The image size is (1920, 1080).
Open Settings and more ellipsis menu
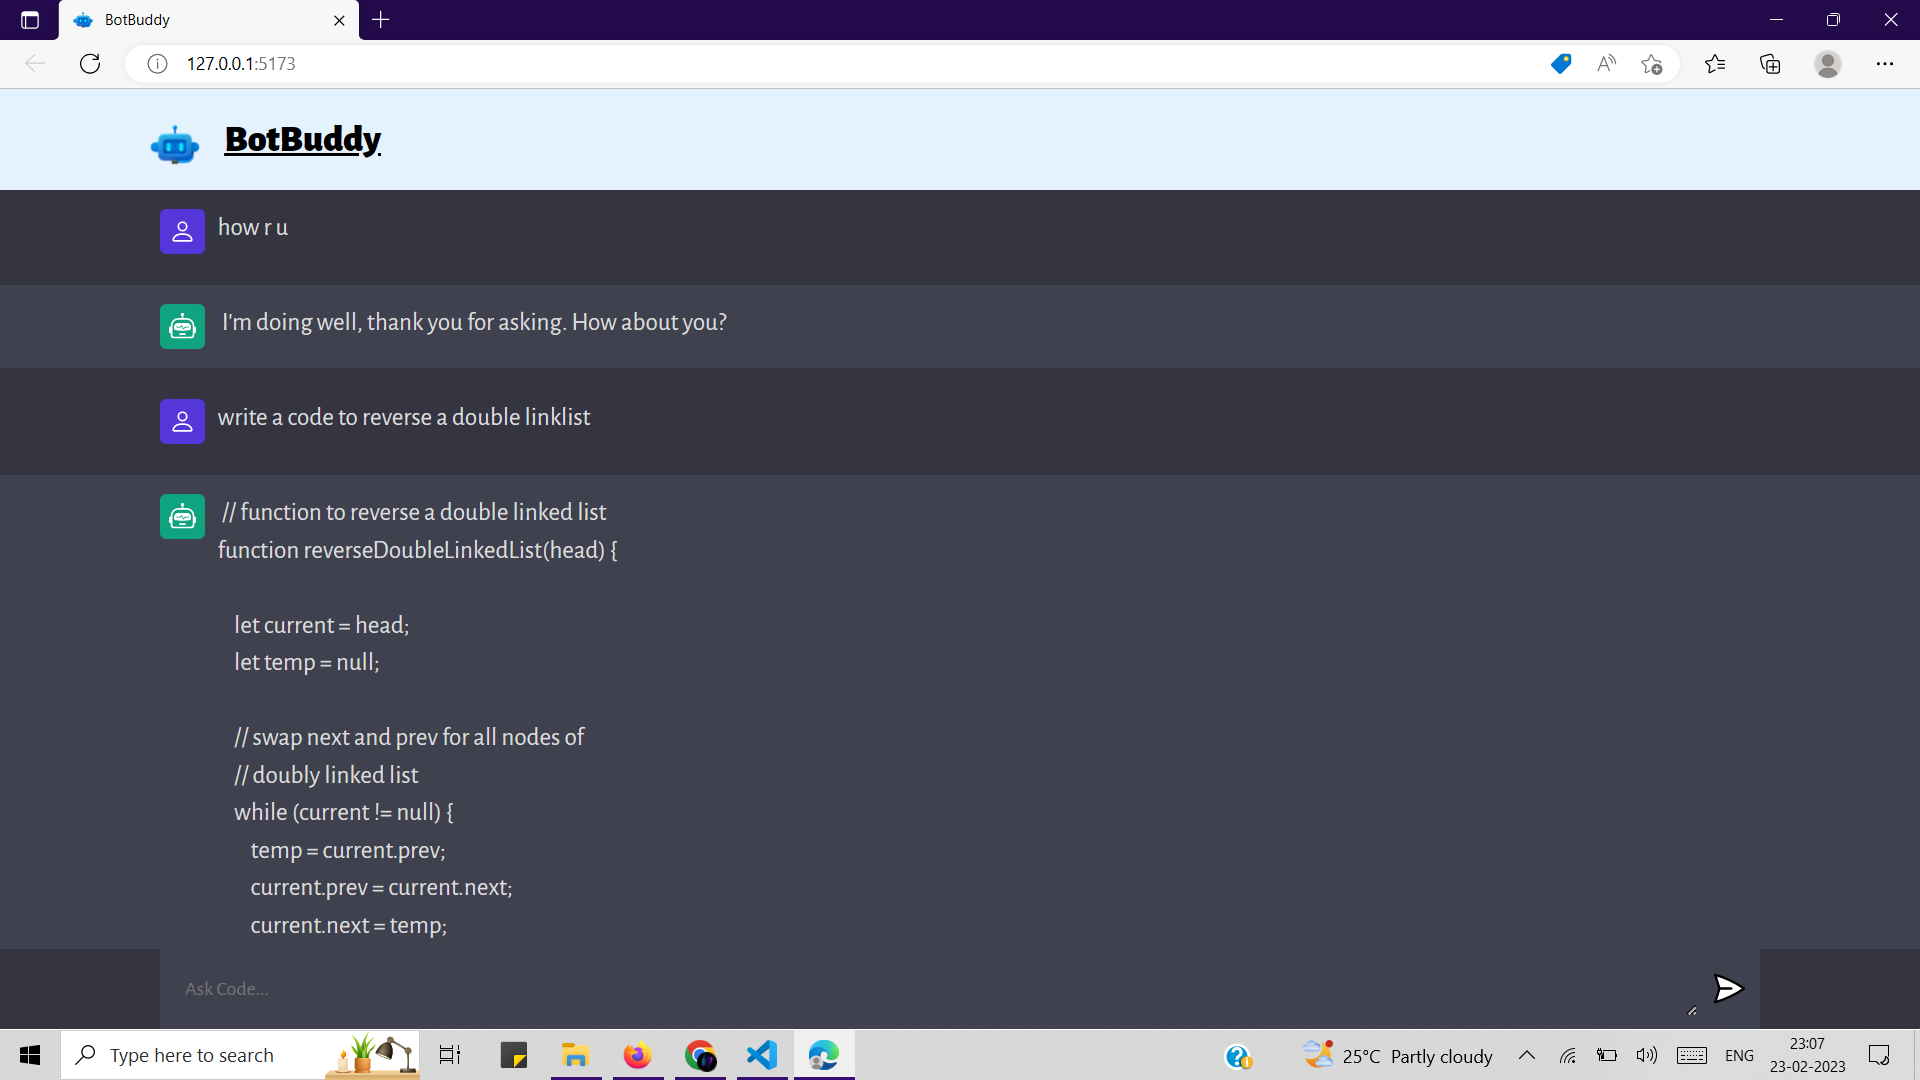[1885, 64]
